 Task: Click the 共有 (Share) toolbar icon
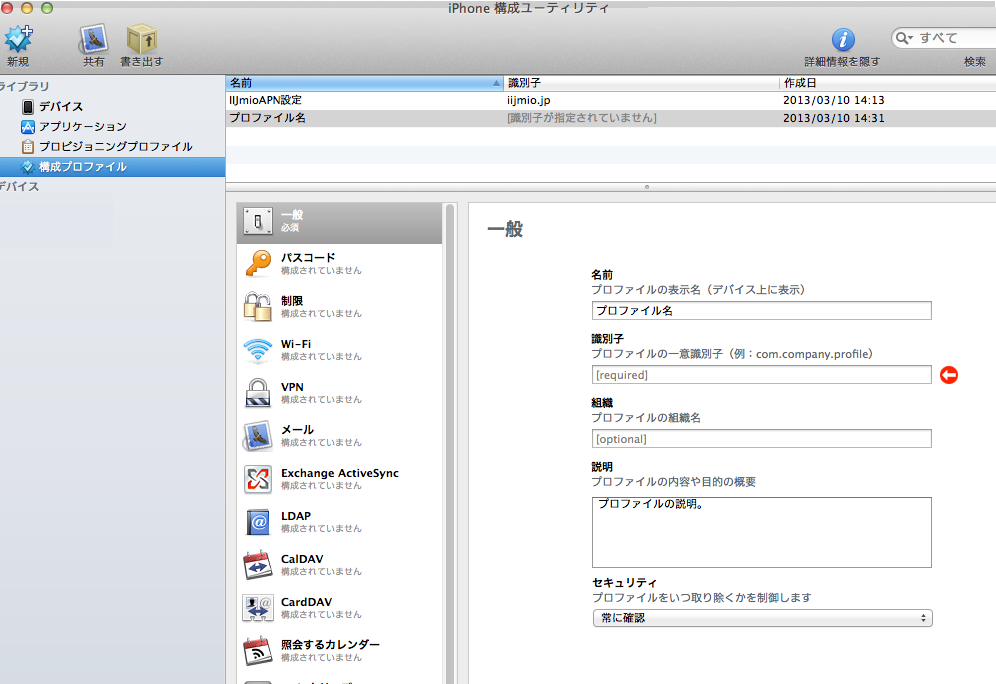click(94, 40)
